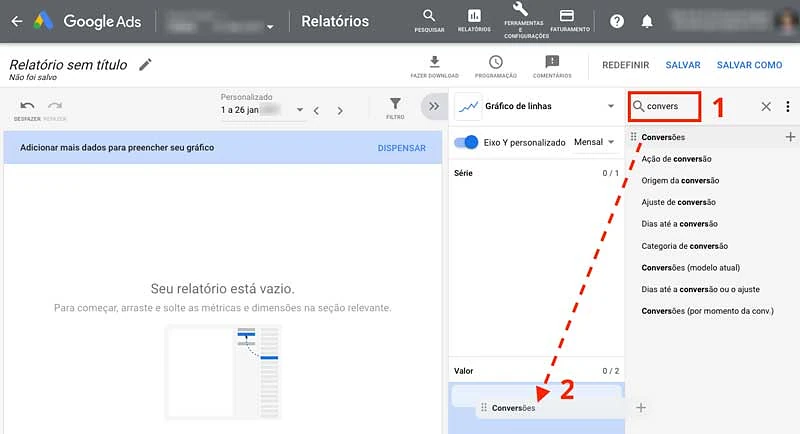Screen dimensions: 800x434
Task: Click the Relatórios page heading
Action: click(x=335, y=21)
